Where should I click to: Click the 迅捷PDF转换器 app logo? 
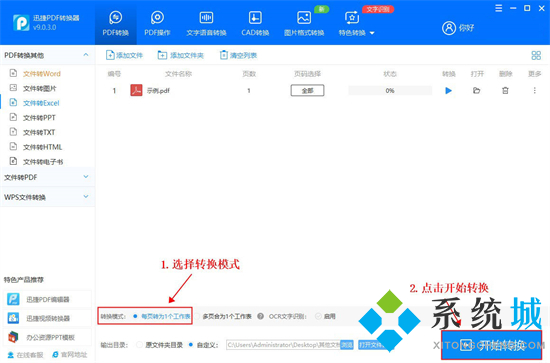(x=21, y=23)
